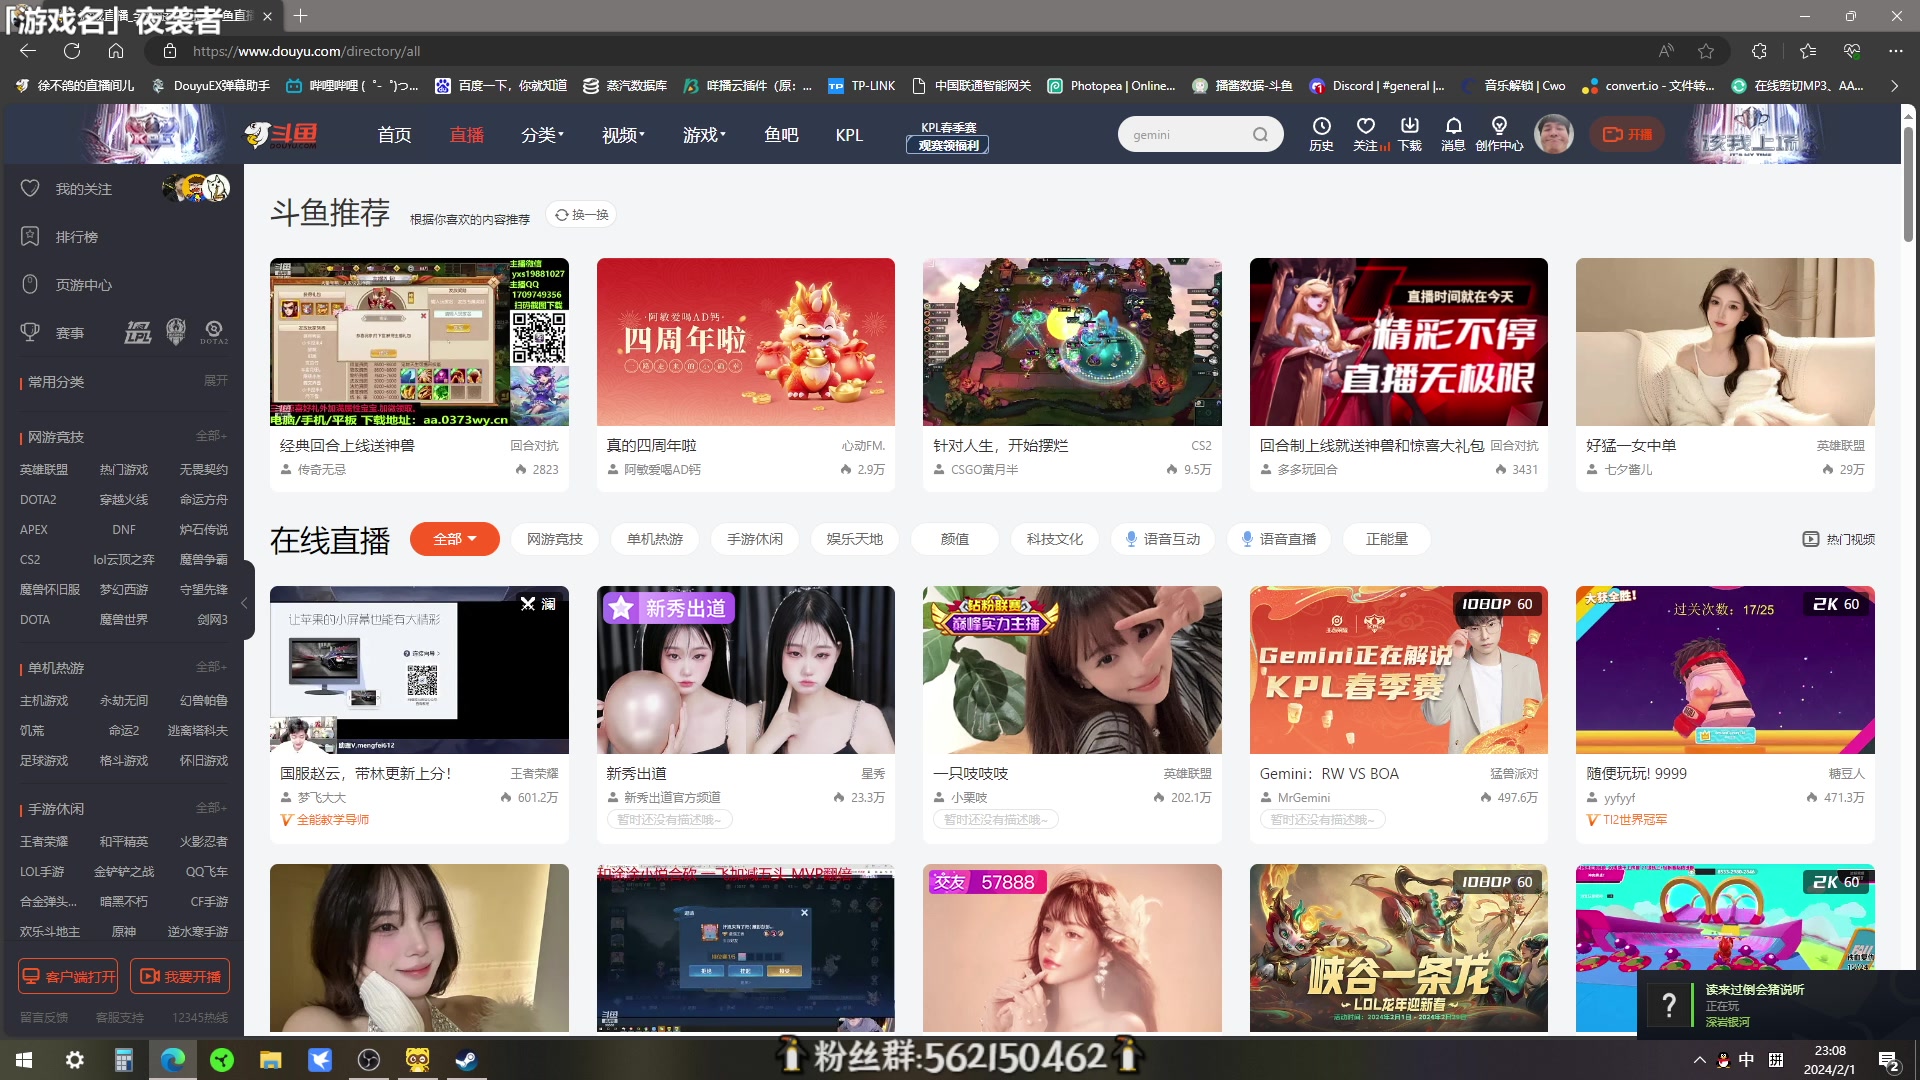This screenshot has height=1080, width=1920.
Task: Click the DOTA2 event icon in sidebar
Action: point(213,331)
